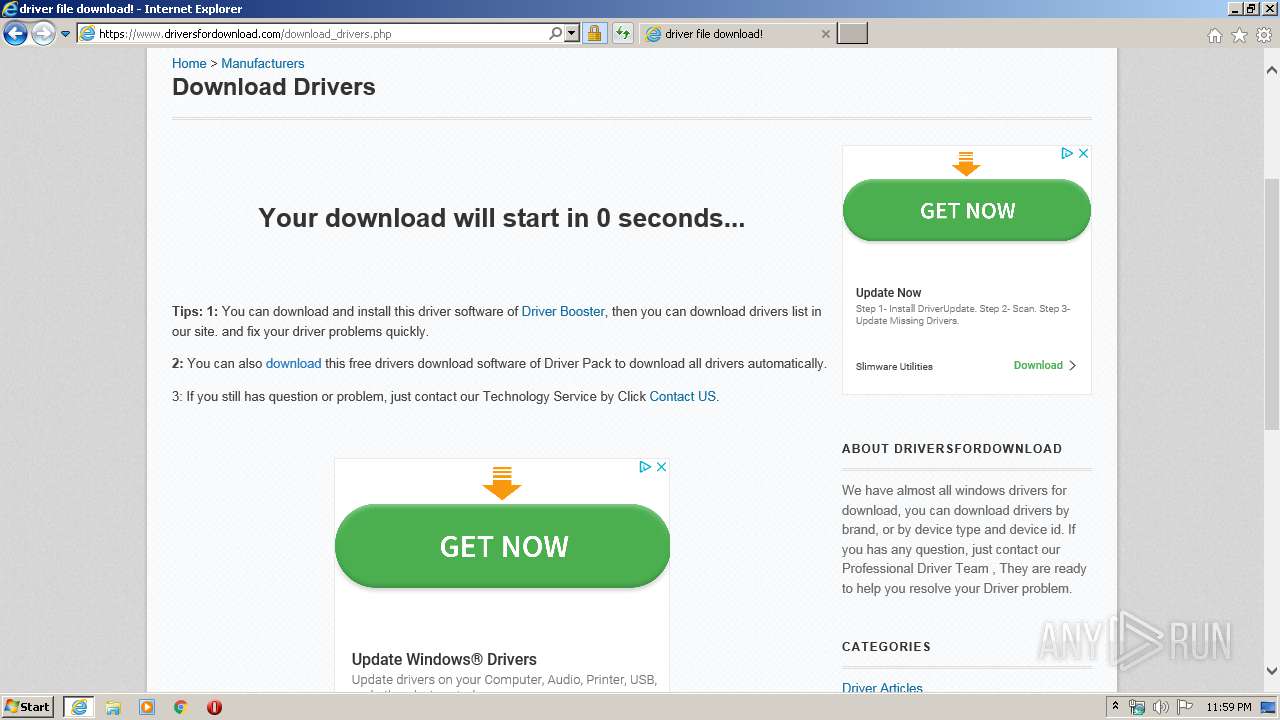The image size is (1280, 720).
Task: Open the Tools gear icon
Action: coord(1264,35)
